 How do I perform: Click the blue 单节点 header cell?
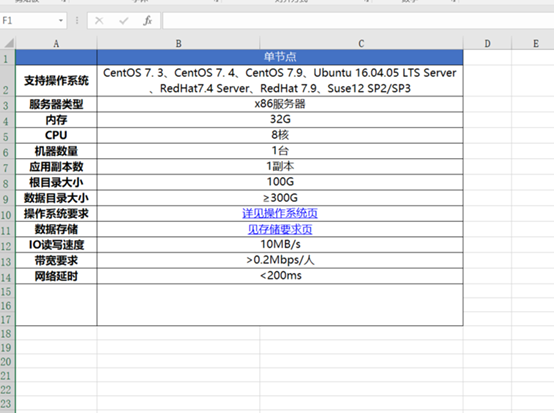click(280, 57)
